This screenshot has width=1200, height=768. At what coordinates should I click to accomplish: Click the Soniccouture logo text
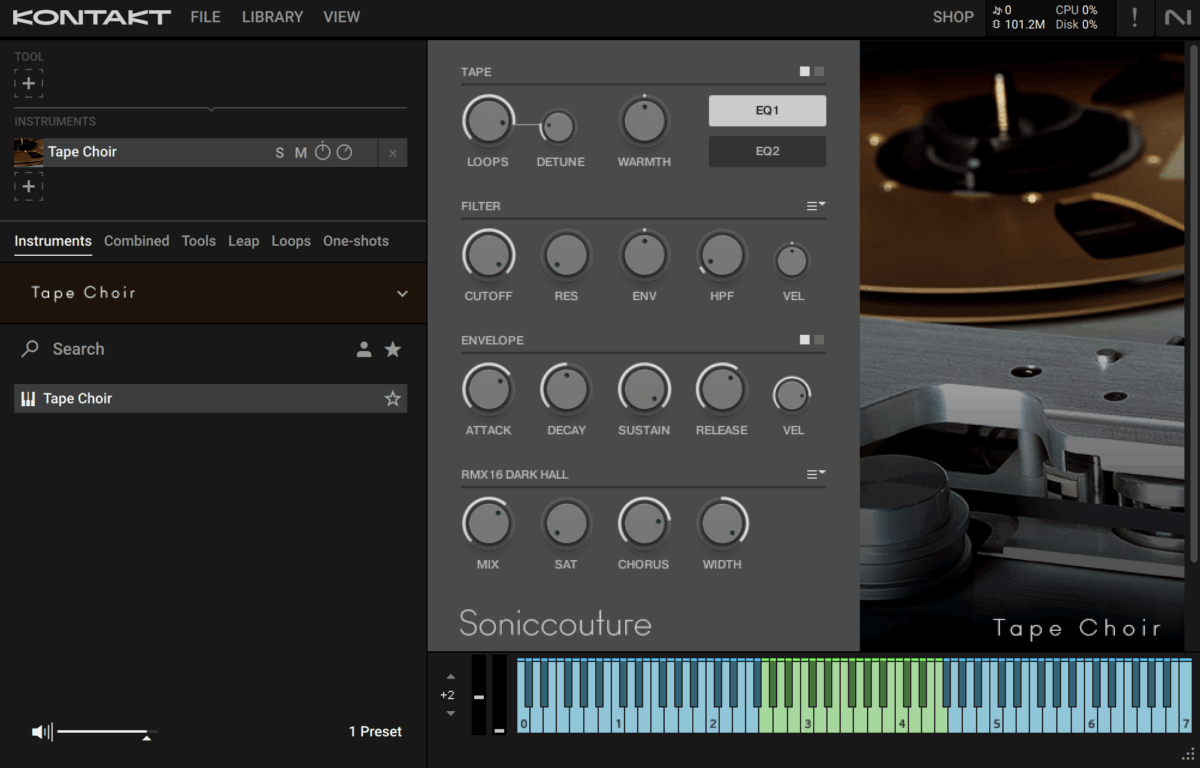pos(555,624)
